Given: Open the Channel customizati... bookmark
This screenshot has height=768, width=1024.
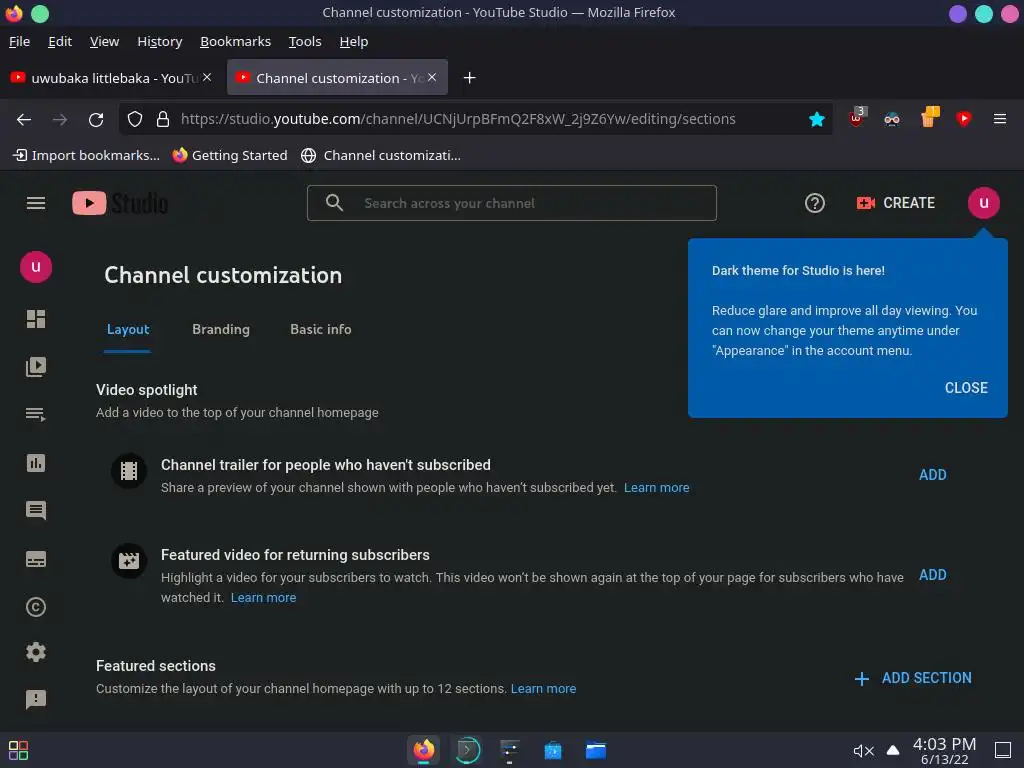Looking at the screenshot, I should click(x=381, y=155).
